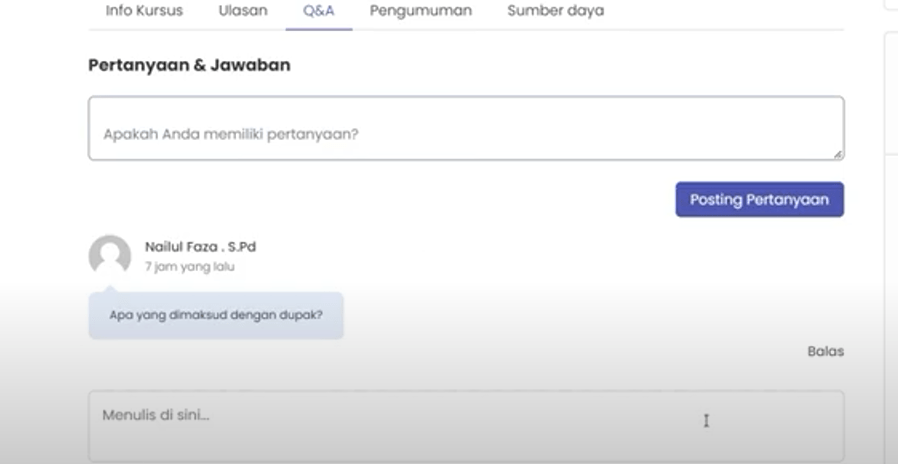Select the 'Apa yang dimaksud dengan dupak?' bubble
This screenshot has height=464, width=898.
(216, 315)
